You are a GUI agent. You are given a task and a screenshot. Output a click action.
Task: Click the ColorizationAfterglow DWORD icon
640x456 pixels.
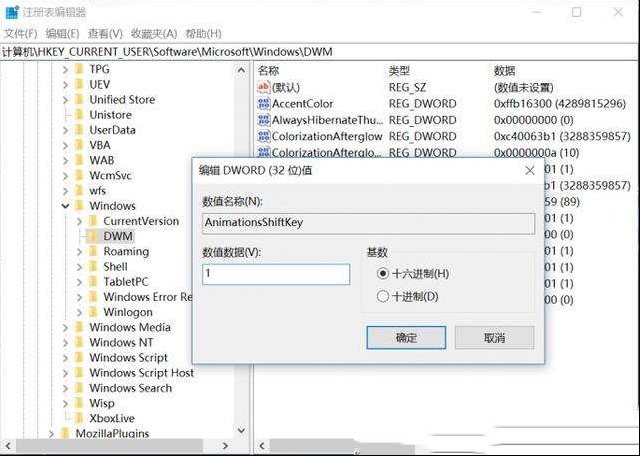pyautogui.click(x=264, y=136)
